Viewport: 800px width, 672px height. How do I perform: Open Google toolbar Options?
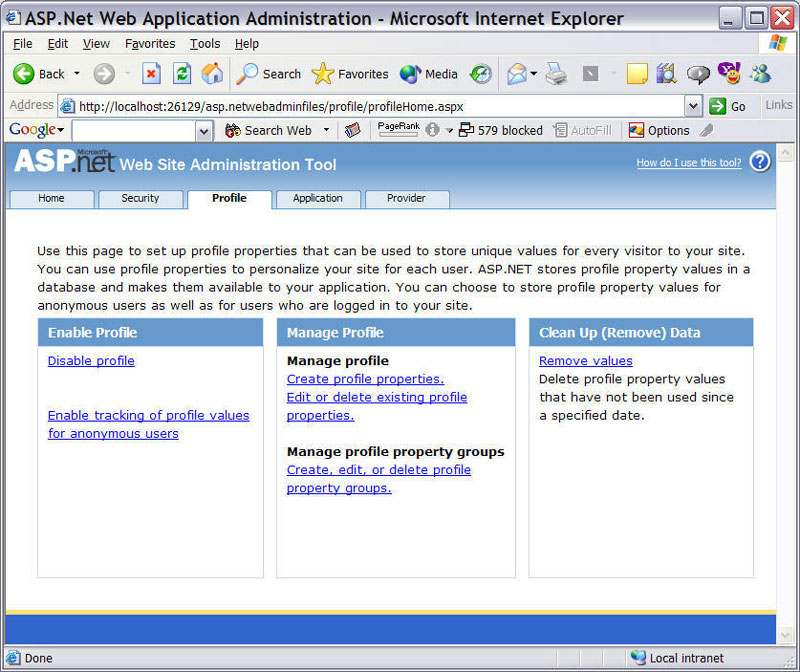(659, 131)
